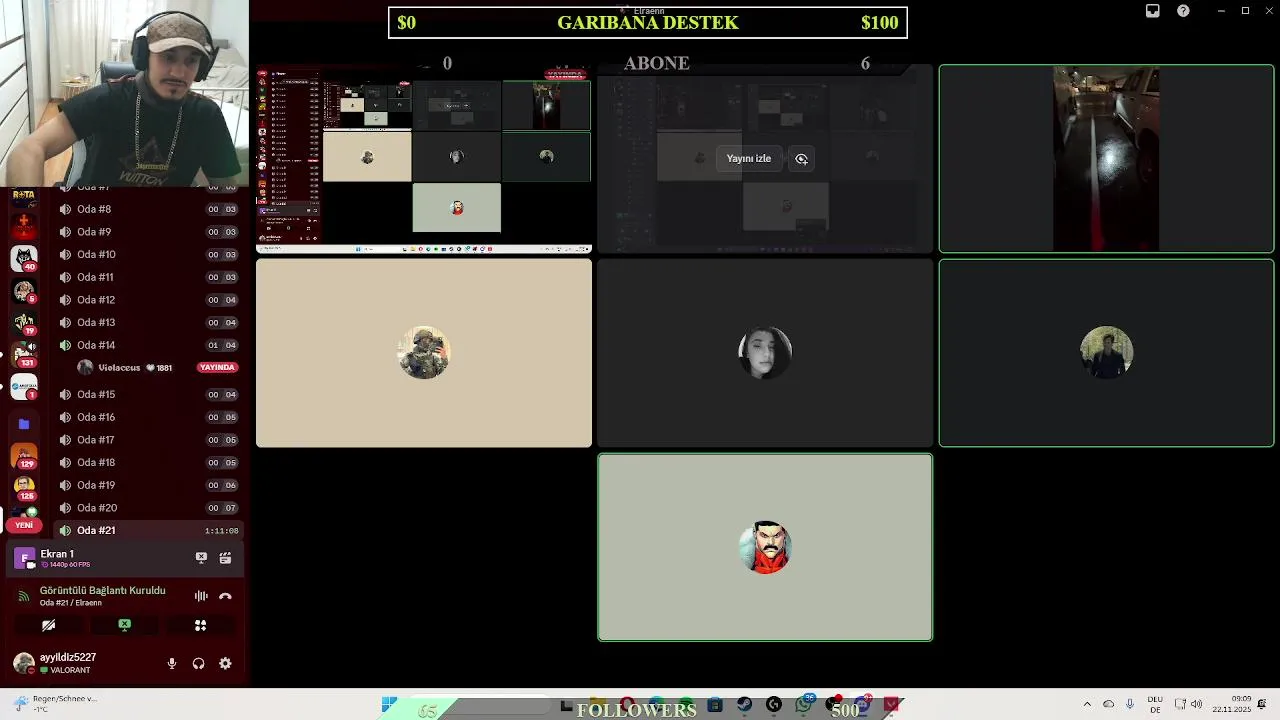Mute the microphone
This screenshot has height=720, width=1280.
point(172,663)
